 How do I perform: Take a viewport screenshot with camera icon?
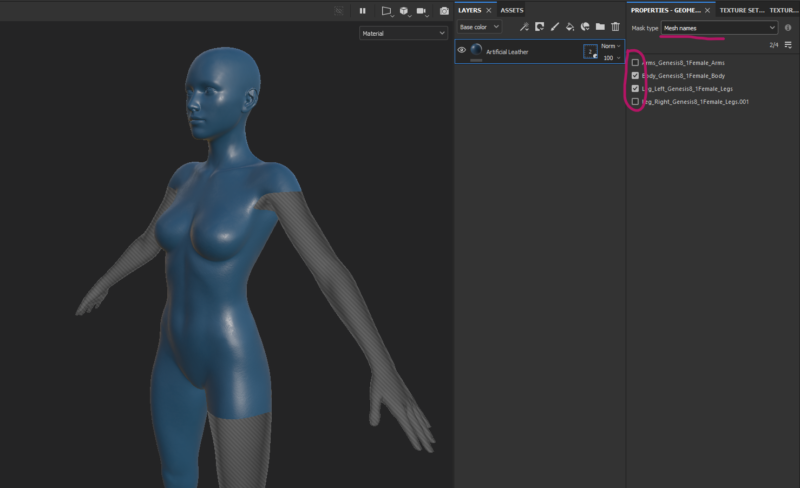tap(444, 11)
